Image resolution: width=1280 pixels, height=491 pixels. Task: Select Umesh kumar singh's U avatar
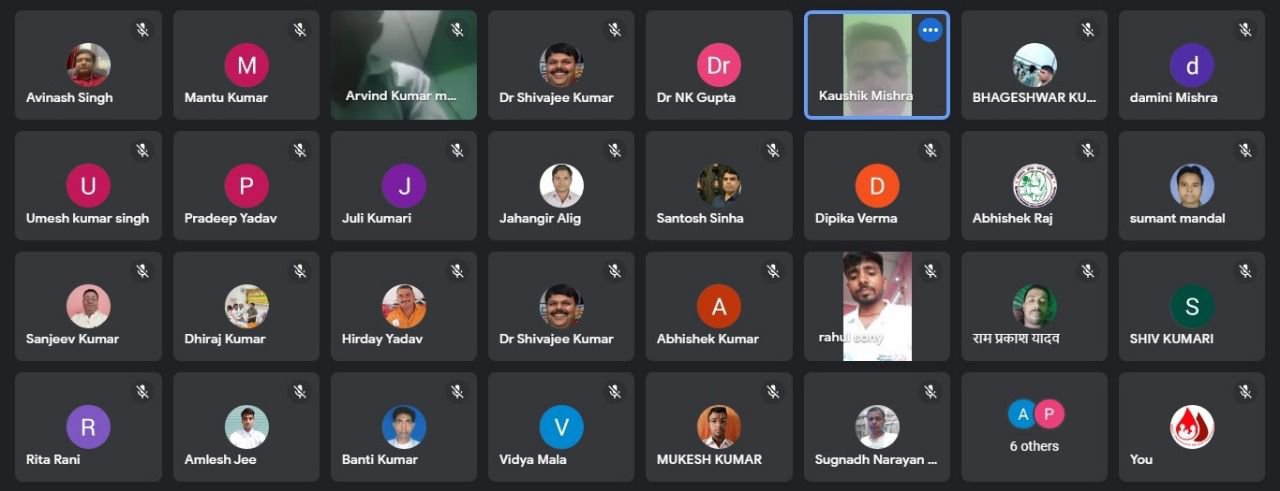[x=88, y=186]
